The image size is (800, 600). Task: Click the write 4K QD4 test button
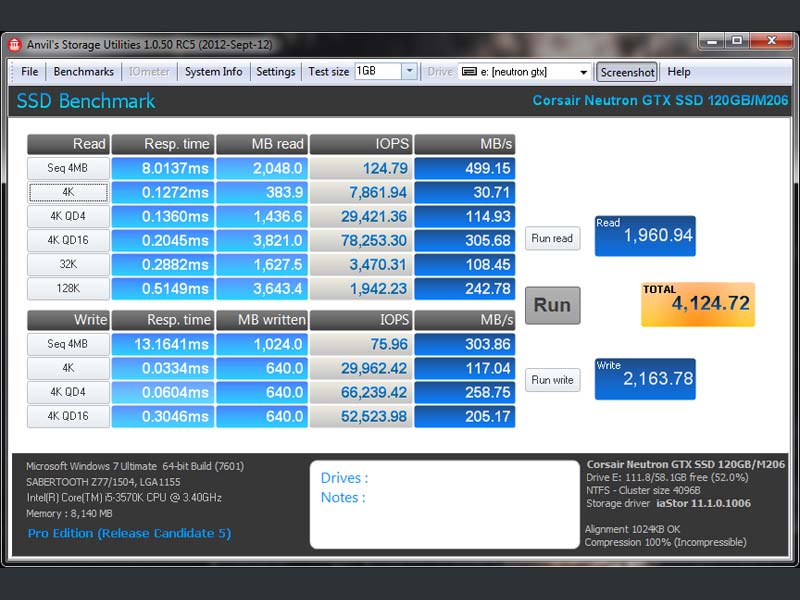click(68, 392)
